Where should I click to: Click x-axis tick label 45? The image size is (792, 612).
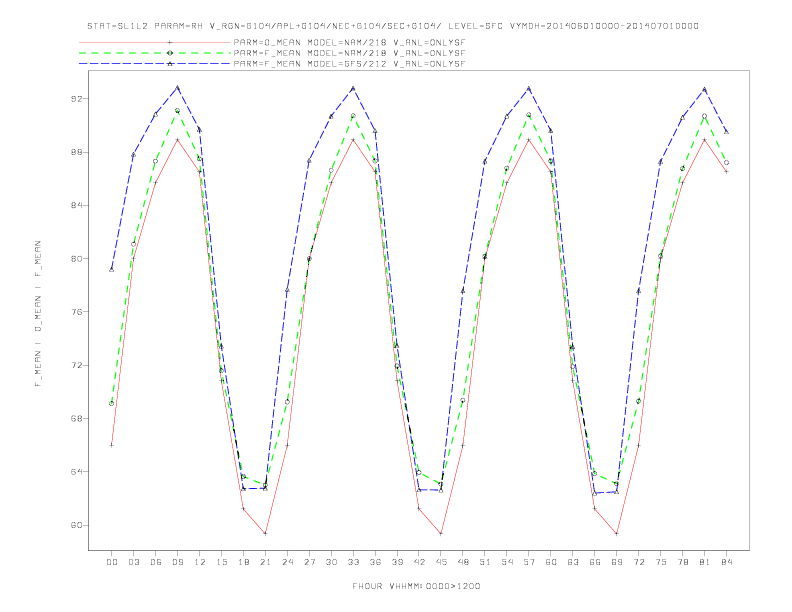[x=441, y=562]
